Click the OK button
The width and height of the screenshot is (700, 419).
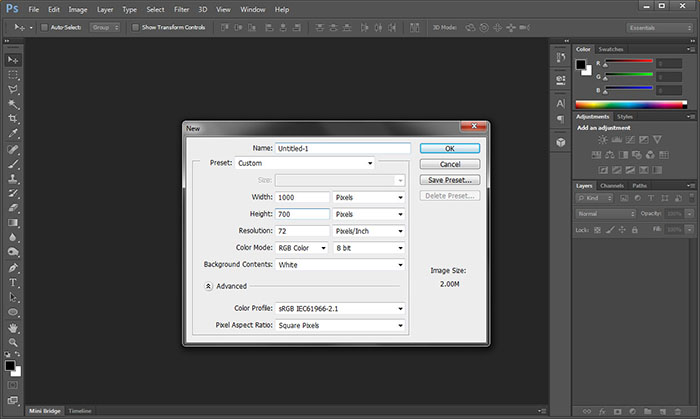[x=450, y=148]
